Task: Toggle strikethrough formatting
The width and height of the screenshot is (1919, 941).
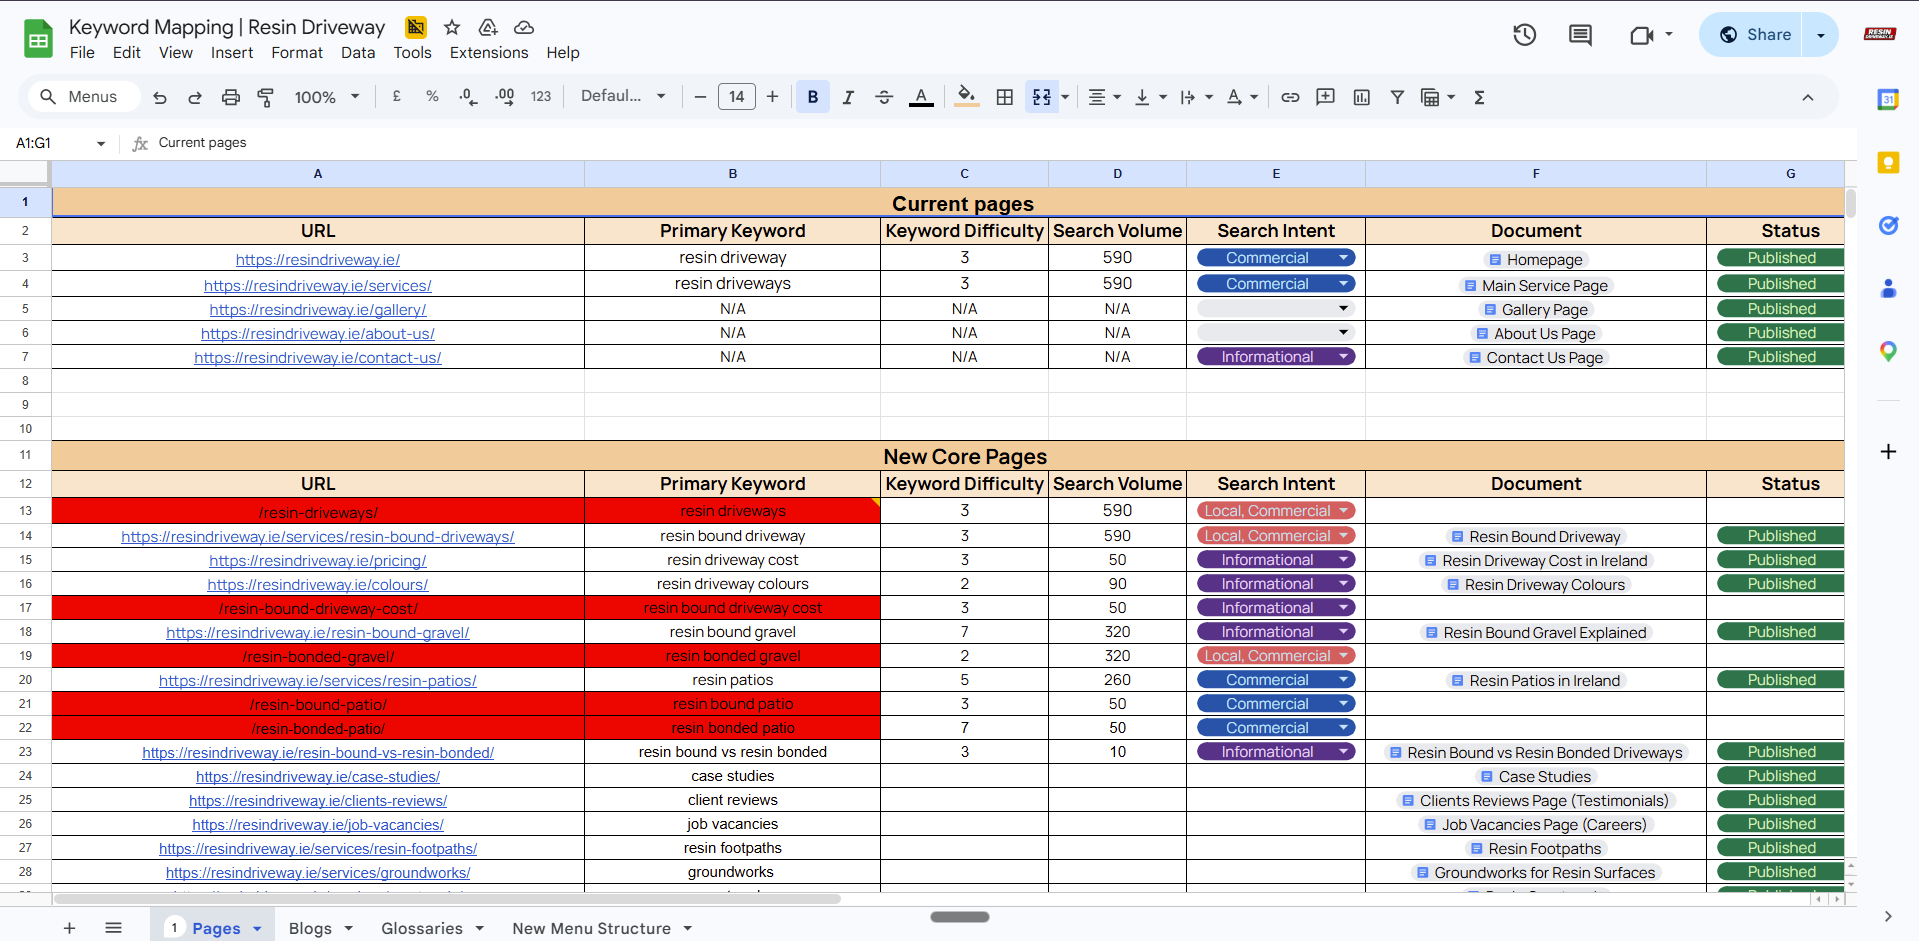Action: 884,97
